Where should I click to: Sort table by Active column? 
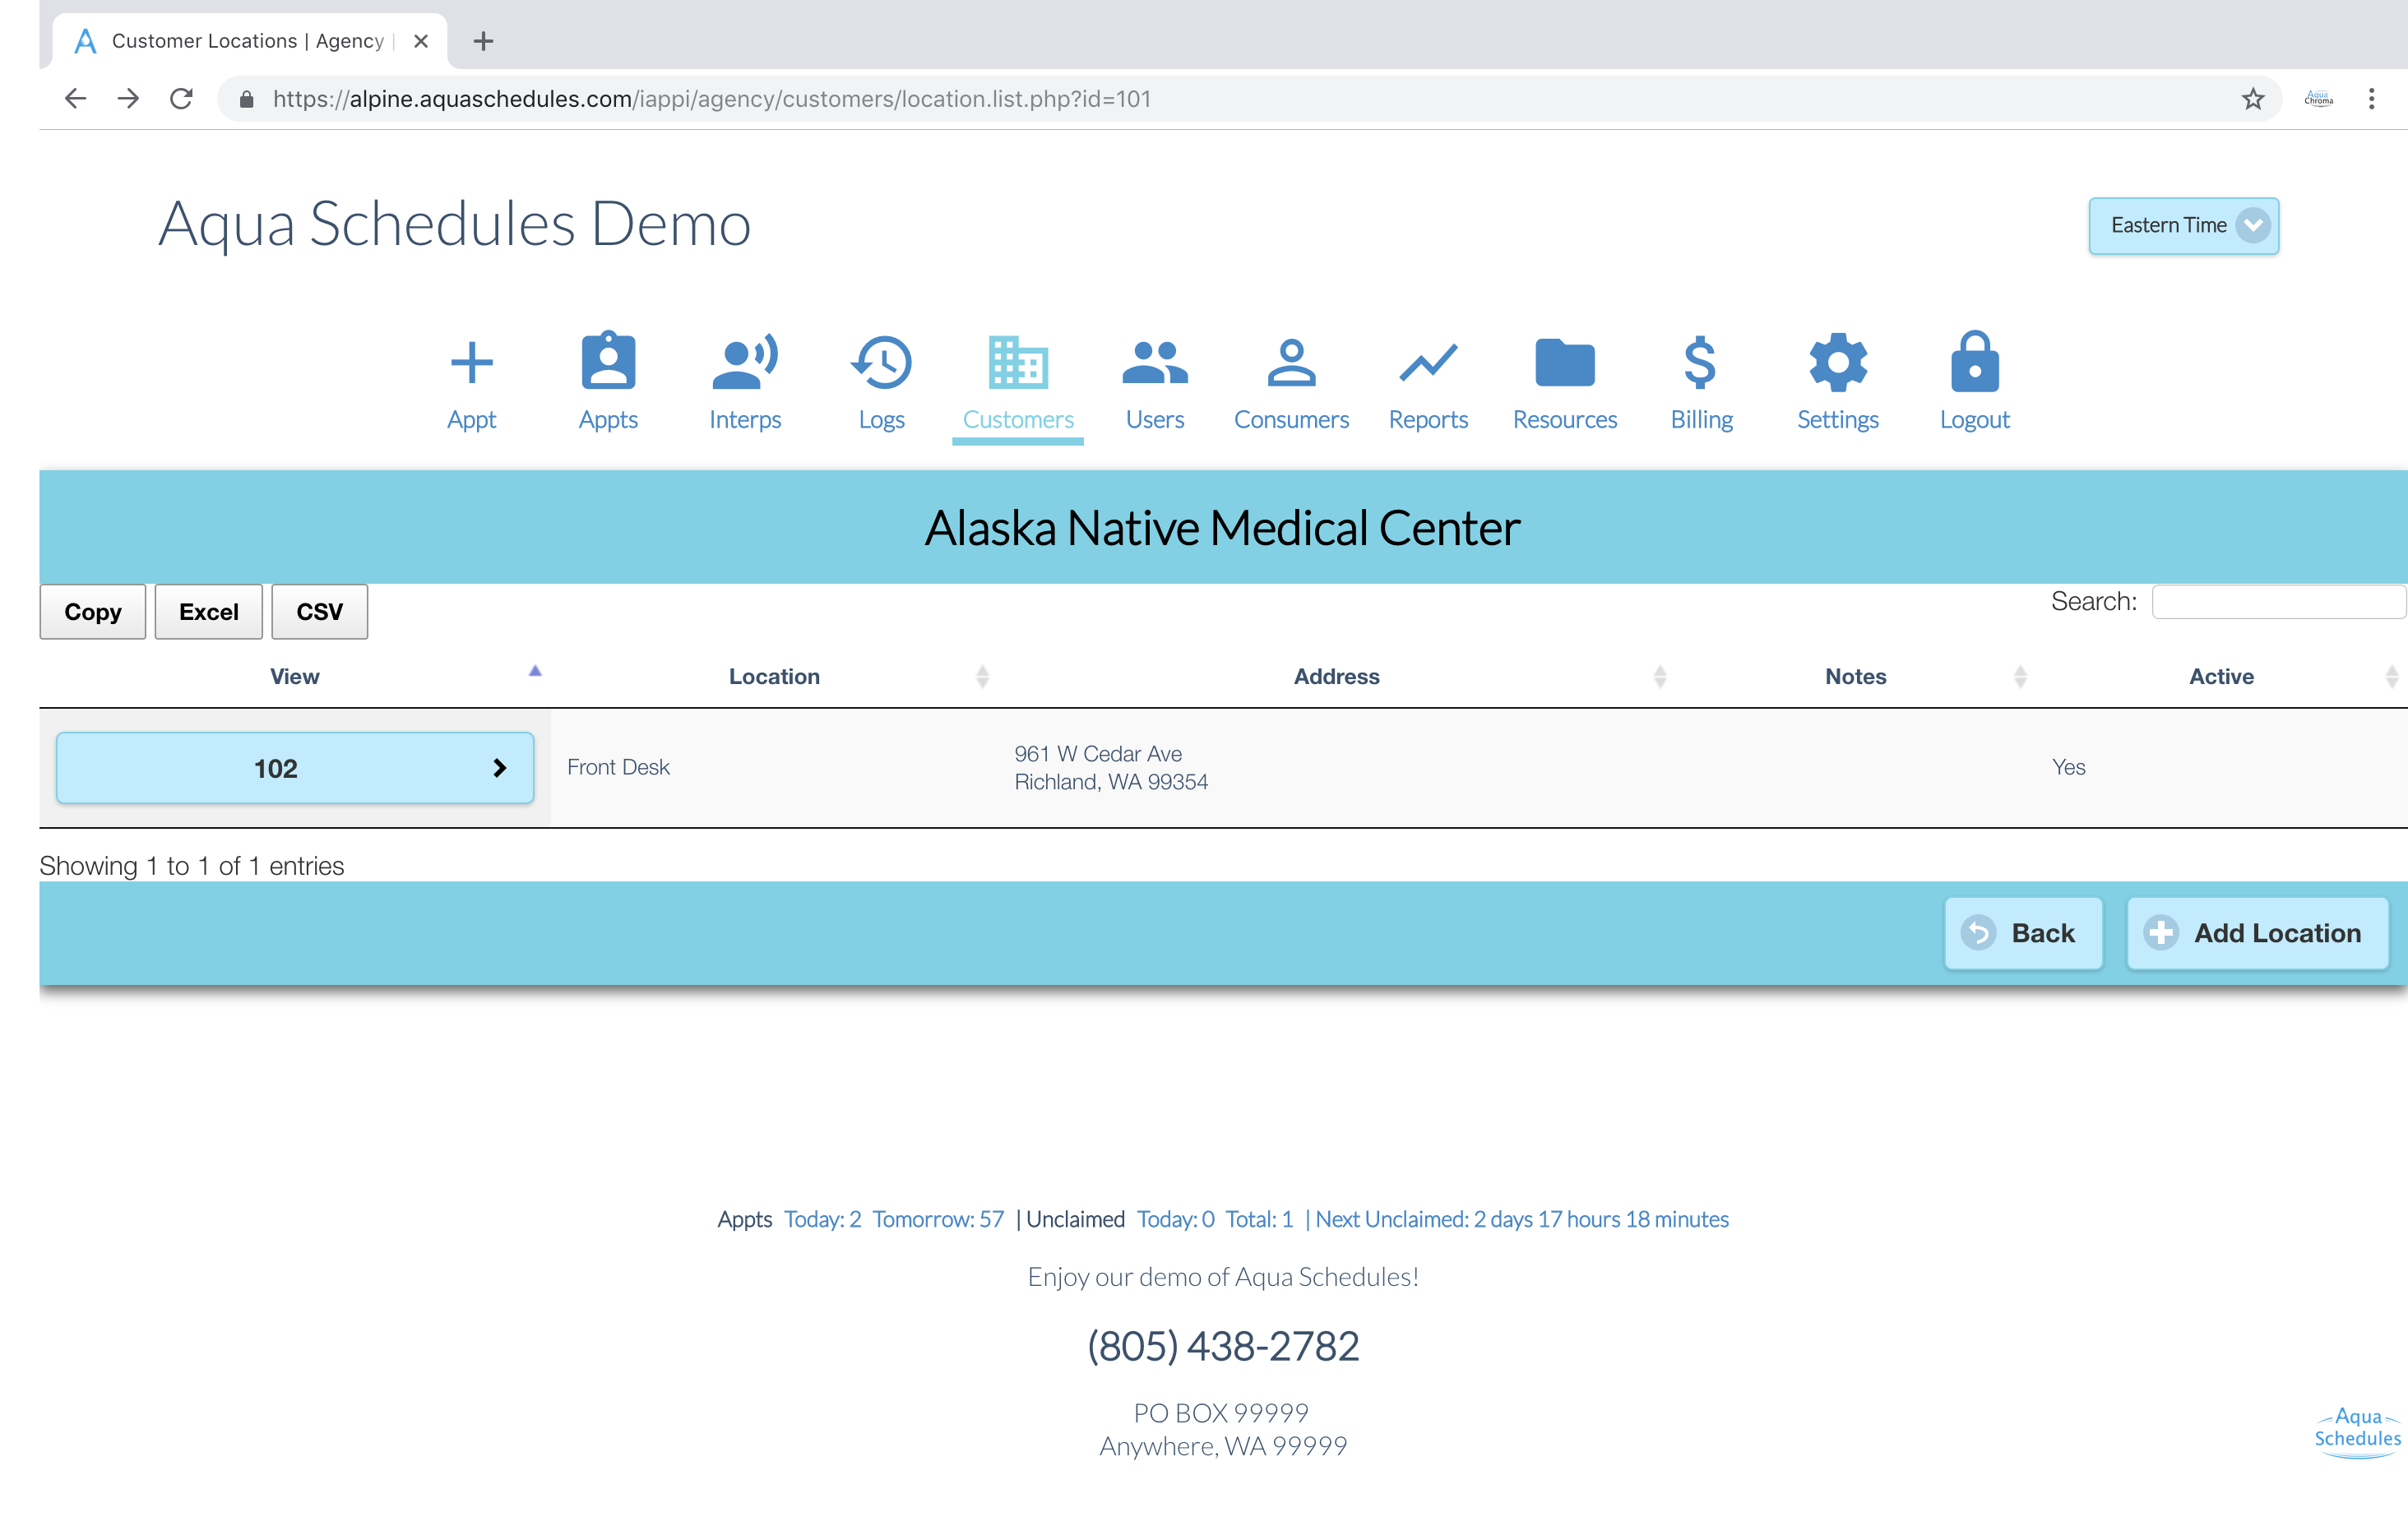point(2221,676)
